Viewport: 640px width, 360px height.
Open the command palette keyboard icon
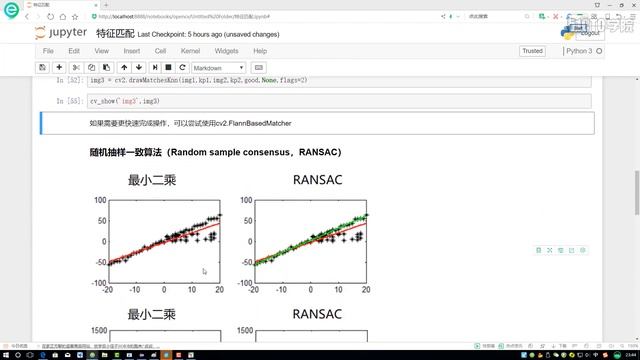click(259, 67)
